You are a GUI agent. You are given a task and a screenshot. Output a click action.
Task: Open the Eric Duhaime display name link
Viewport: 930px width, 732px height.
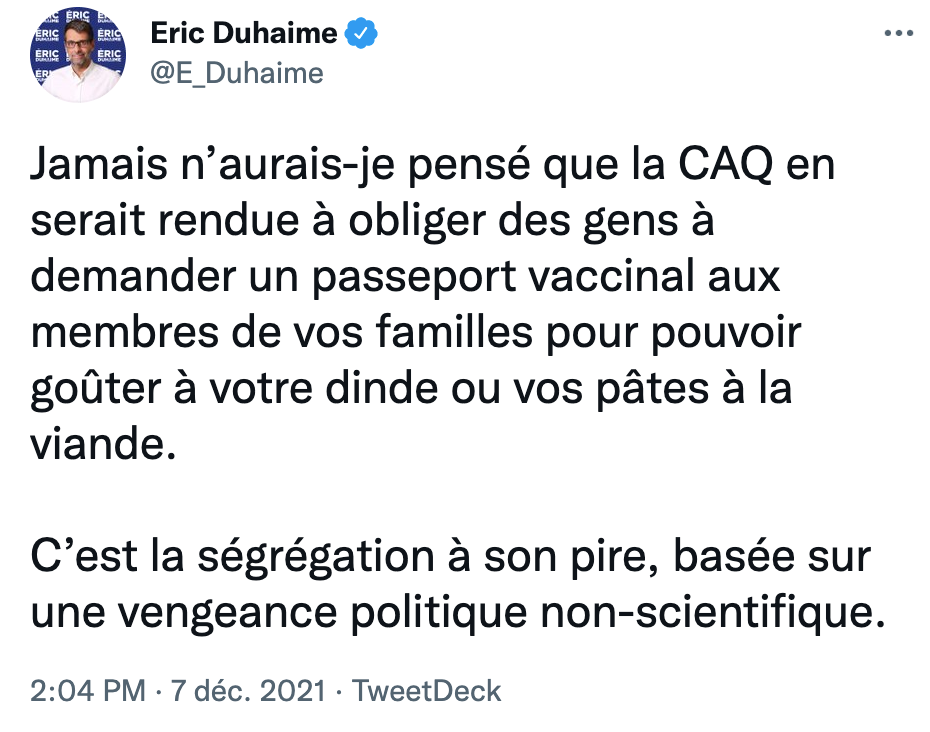pyautogui.click(x=244, y=33)
